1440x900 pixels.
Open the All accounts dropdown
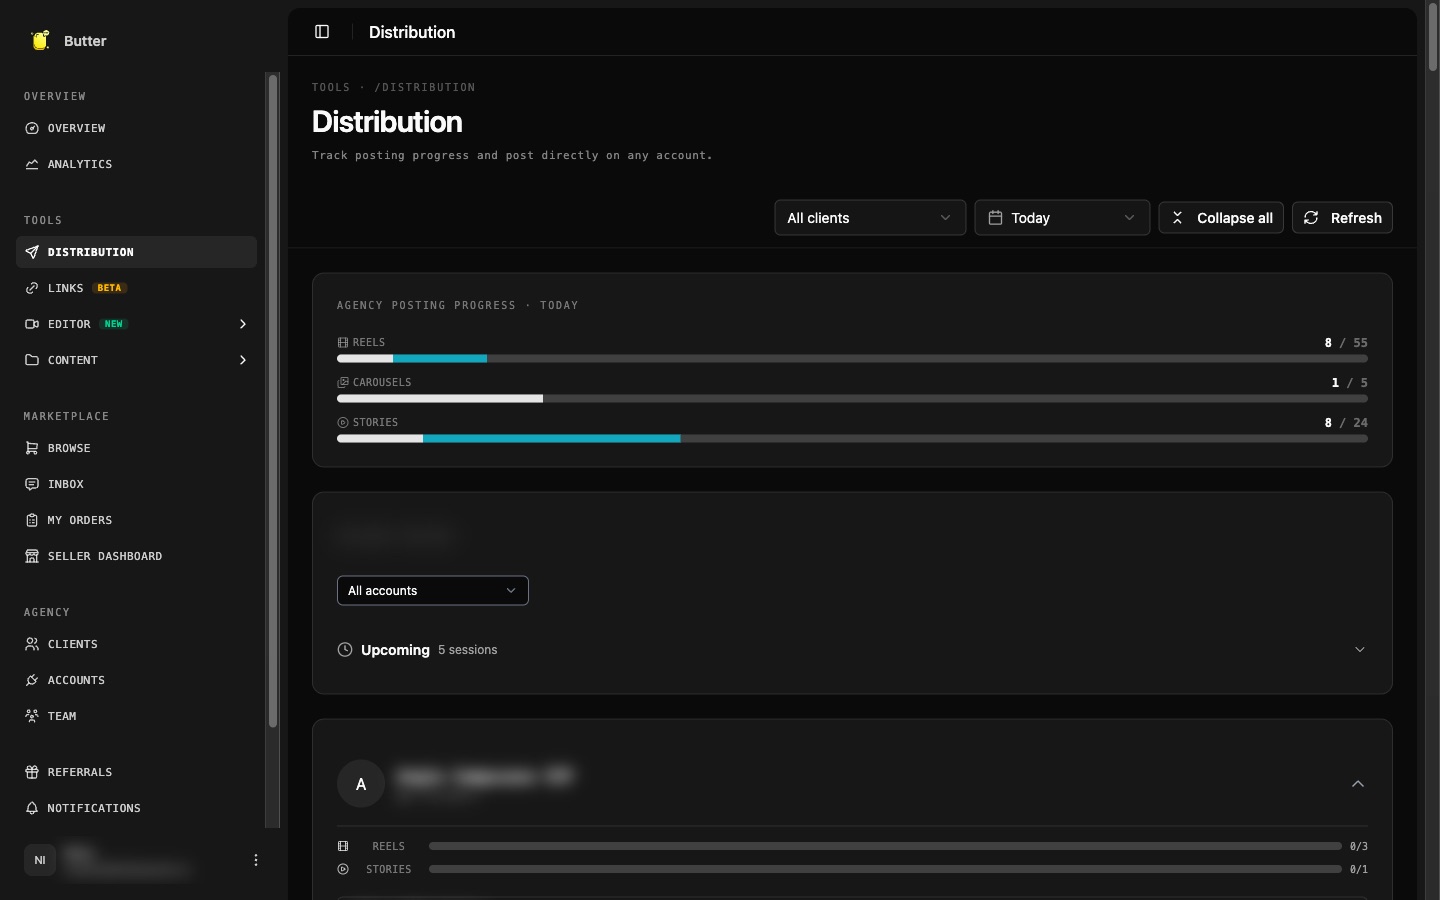tap(433, 591)
